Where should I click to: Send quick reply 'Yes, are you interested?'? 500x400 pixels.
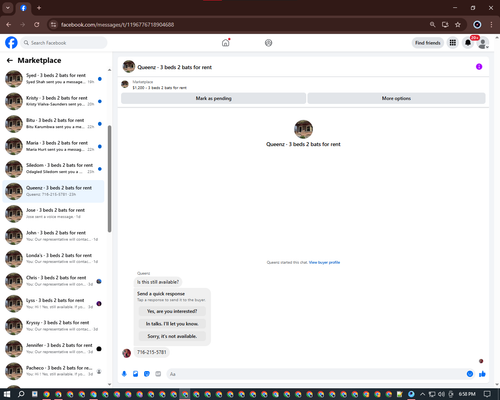coord(172,311)
